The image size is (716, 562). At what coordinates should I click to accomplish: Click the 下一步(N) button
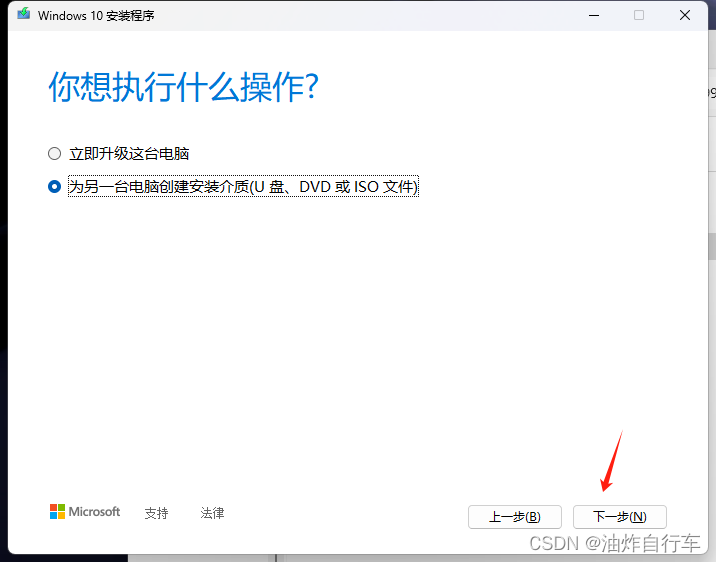pyautogui.click(x=620, y=517)
